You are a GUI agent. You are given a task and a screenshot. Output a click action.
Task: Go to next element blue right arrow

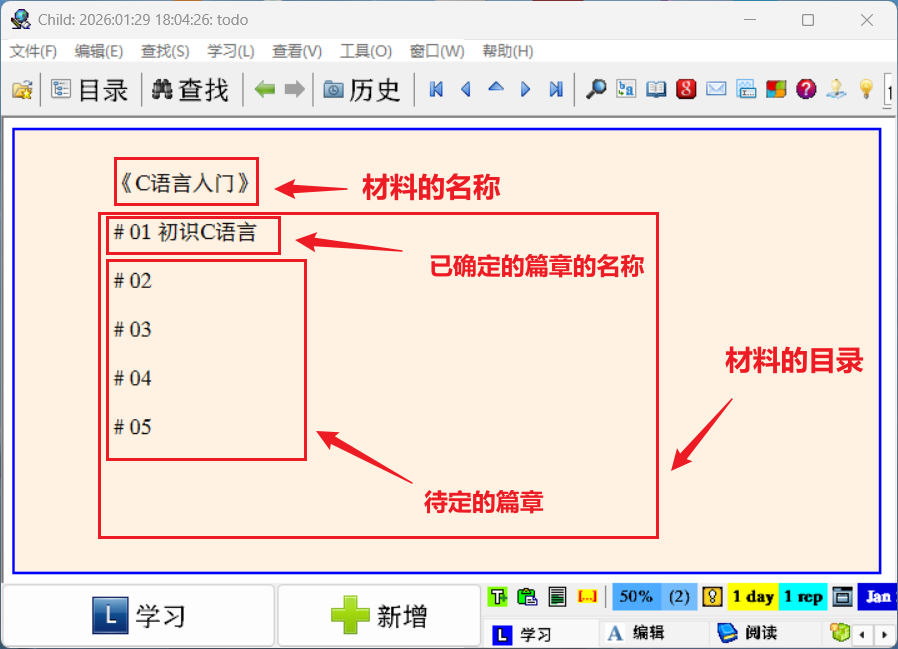(525, 89)
